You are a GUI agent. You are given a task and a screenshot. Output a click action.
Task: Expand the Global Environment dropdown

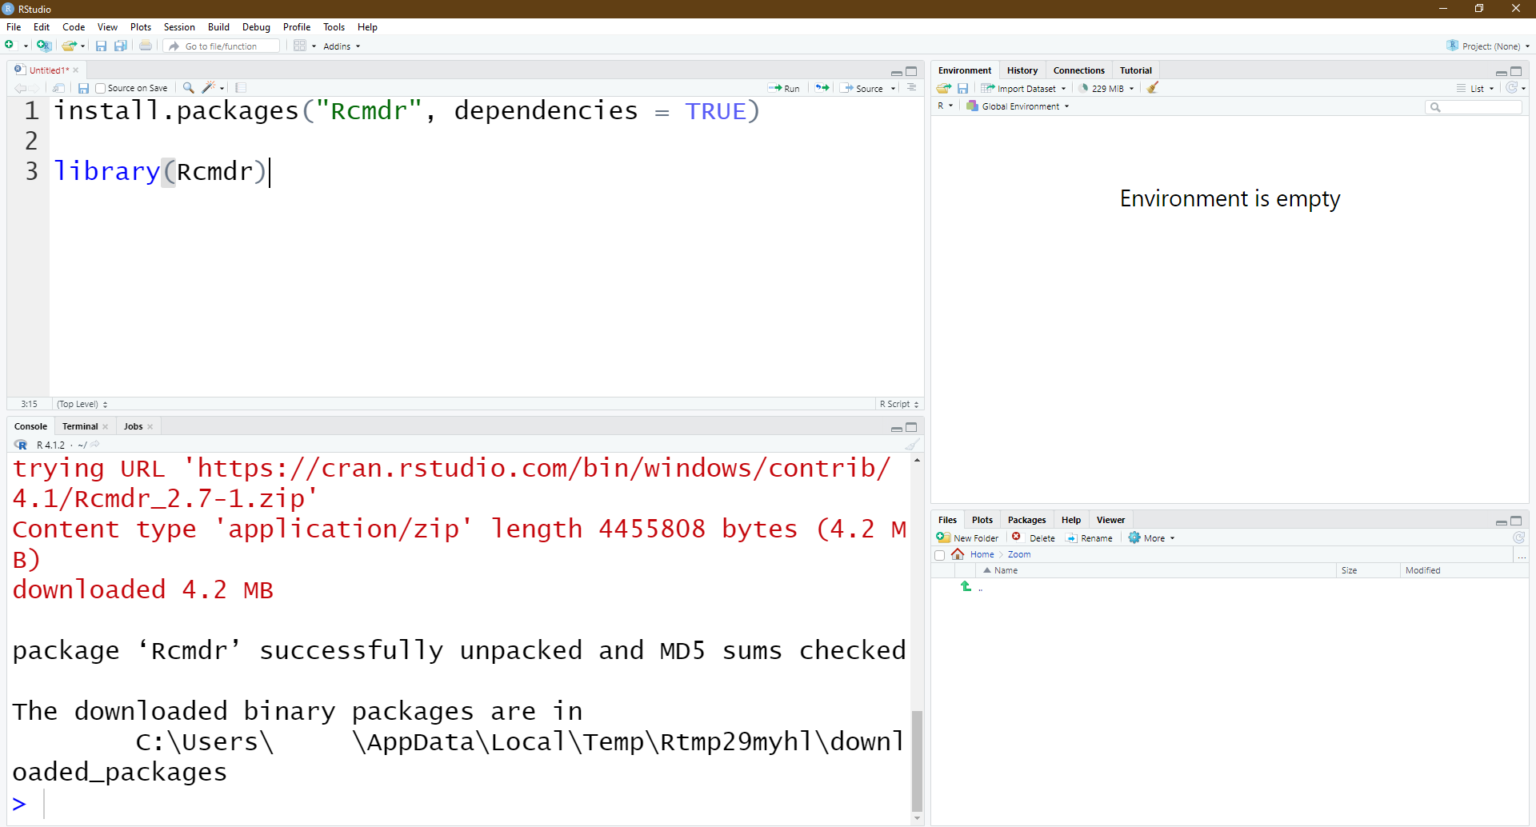coord(1020,106)
